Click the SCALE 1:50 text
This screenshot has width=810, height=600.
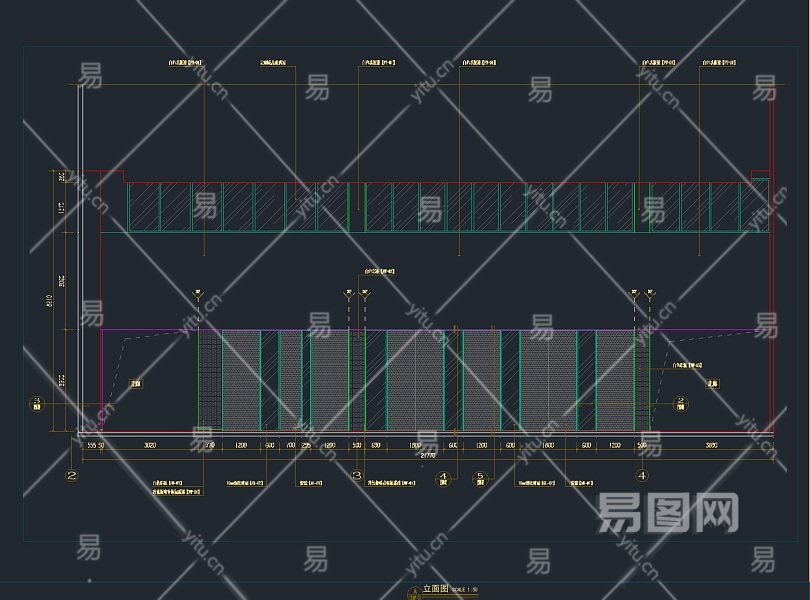[465, 590]
